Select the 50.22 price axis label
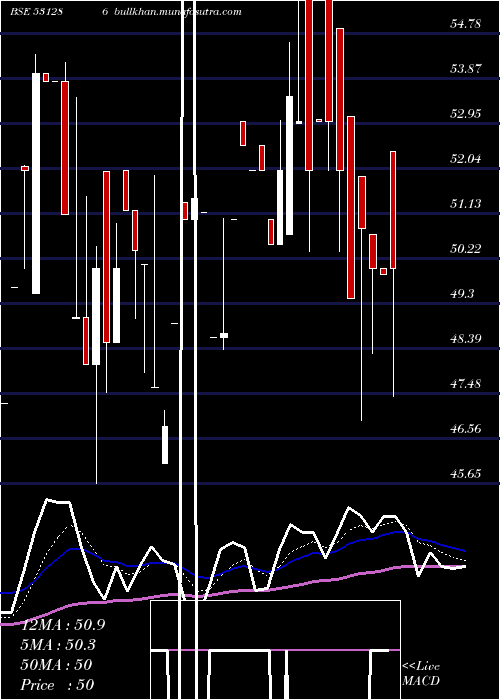Screen dimensions: 500x700 466,249
